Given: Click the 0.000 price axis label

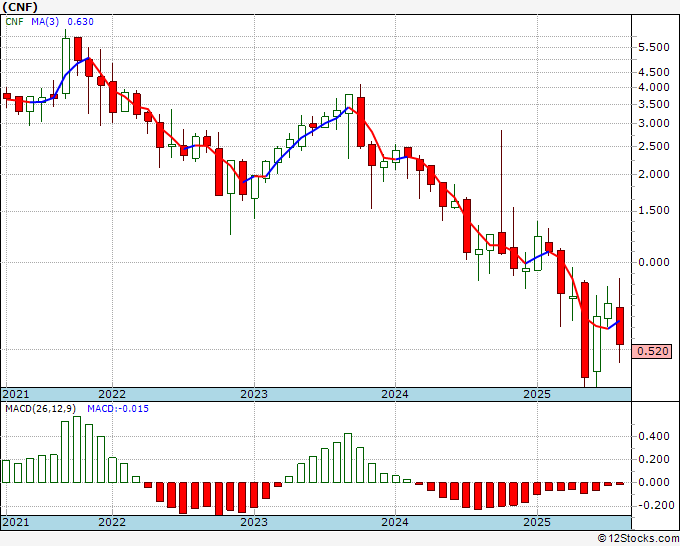Looking at the screenshot, I should (654, 262).
